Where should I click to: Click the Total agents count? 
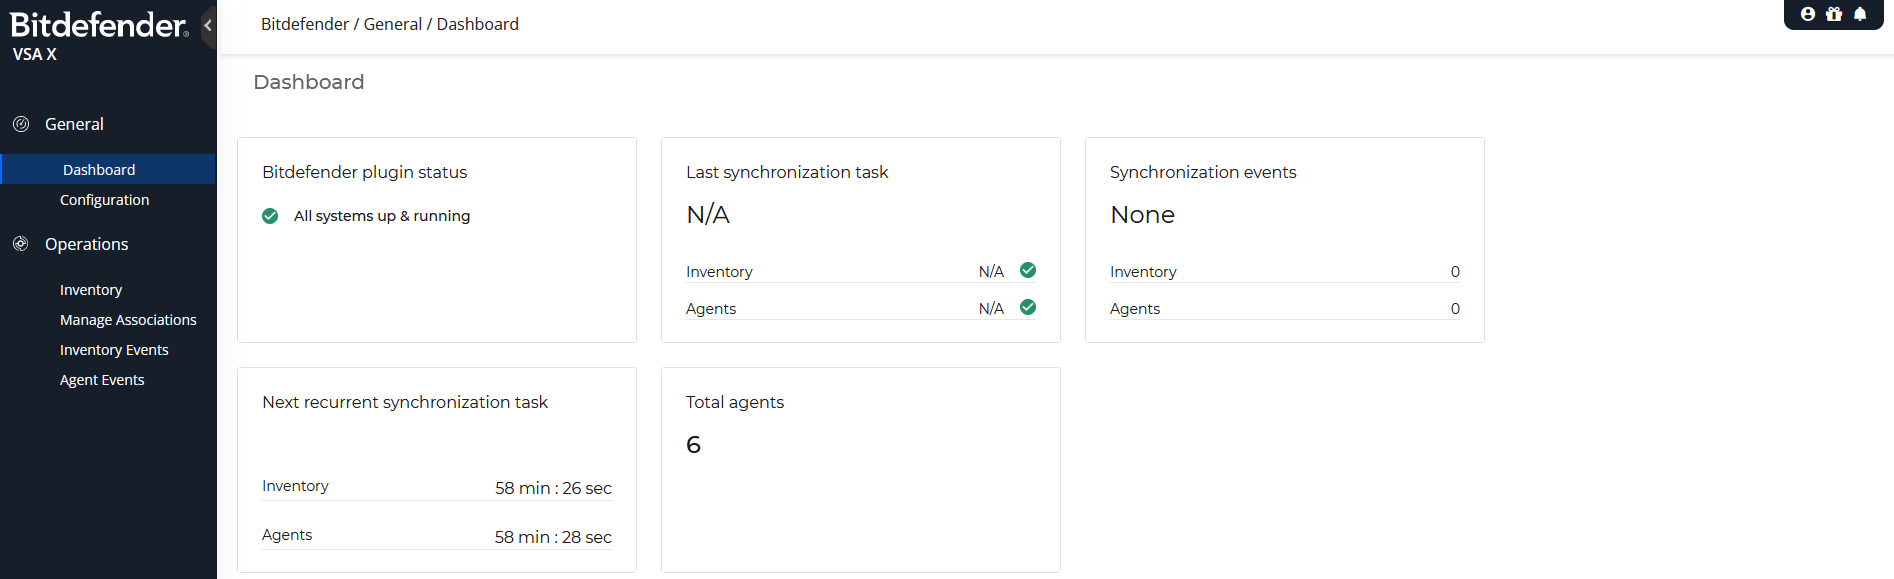[694, 444]
